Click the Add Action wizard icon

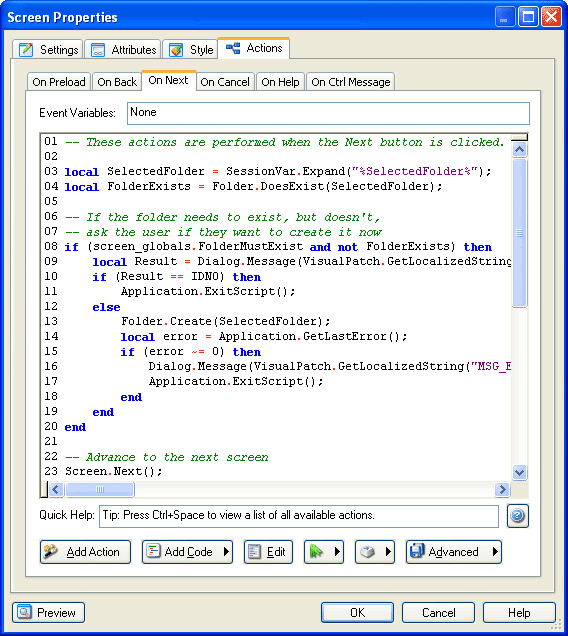tap(51, 551)
